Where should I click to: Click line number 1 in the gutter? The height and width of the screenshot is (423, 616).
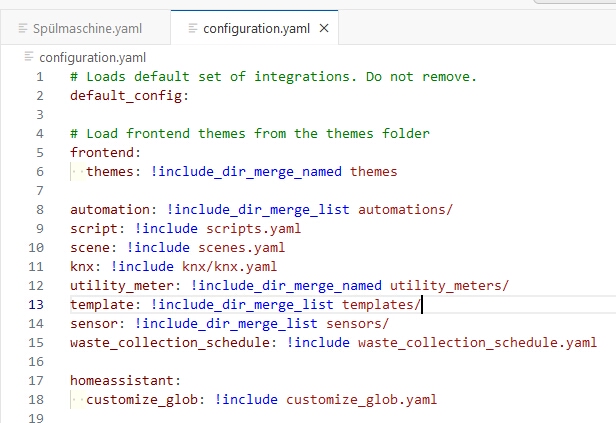(x=39, y=77)
